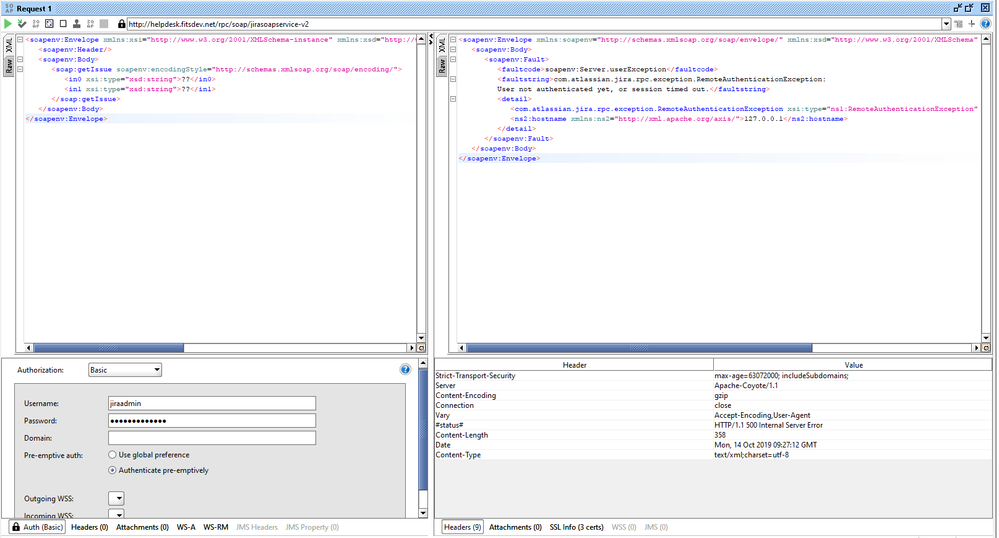The width and height of the screenshot is (999, 538).
Task: Click the Username field containing jiraadmin
Action: point(212,404)
